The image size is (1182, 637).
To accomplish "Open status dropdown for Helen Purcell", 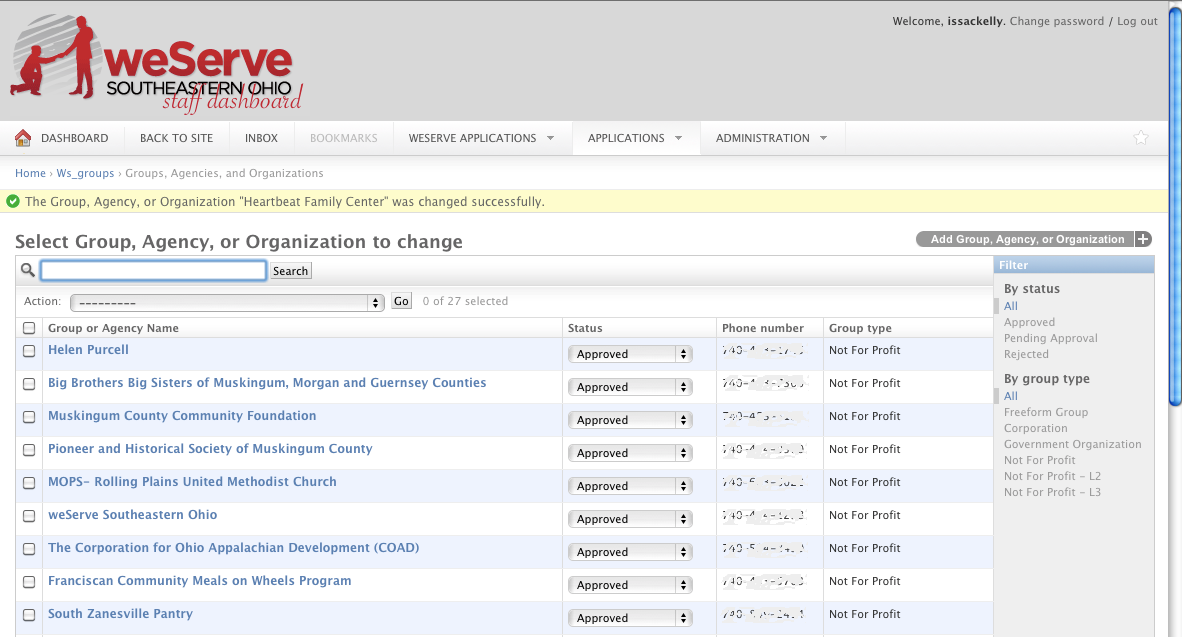I will (x=630, y=354).
